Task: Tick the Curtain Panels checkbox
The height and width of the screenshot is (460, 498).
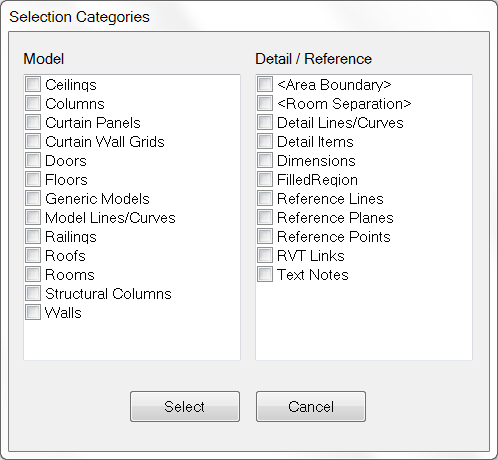Action: 33,122
